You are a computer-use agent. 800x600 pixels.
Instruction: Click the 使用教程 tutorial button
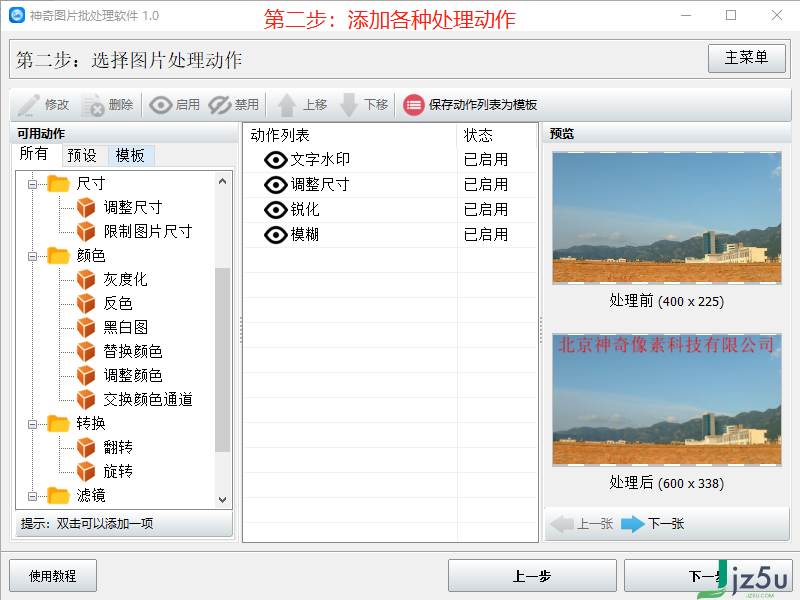pos(52,575)
